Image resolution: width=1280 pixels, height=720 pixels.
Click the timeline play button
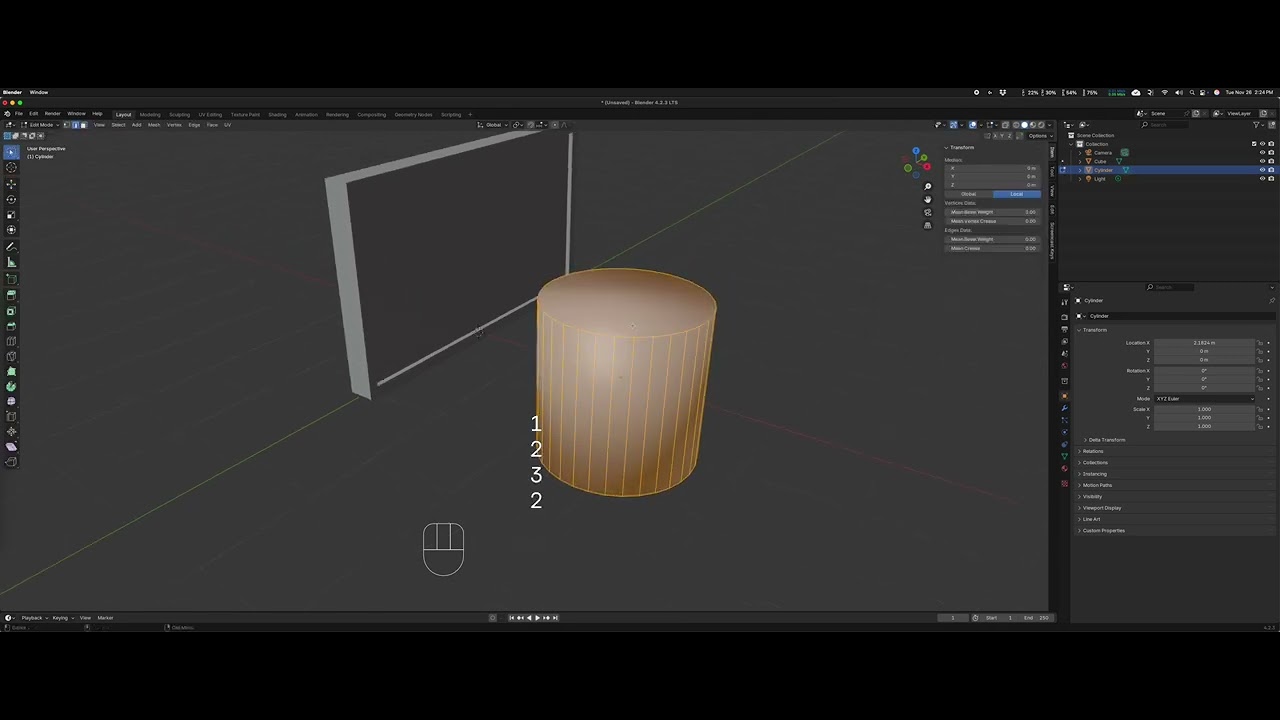(537, 618)
